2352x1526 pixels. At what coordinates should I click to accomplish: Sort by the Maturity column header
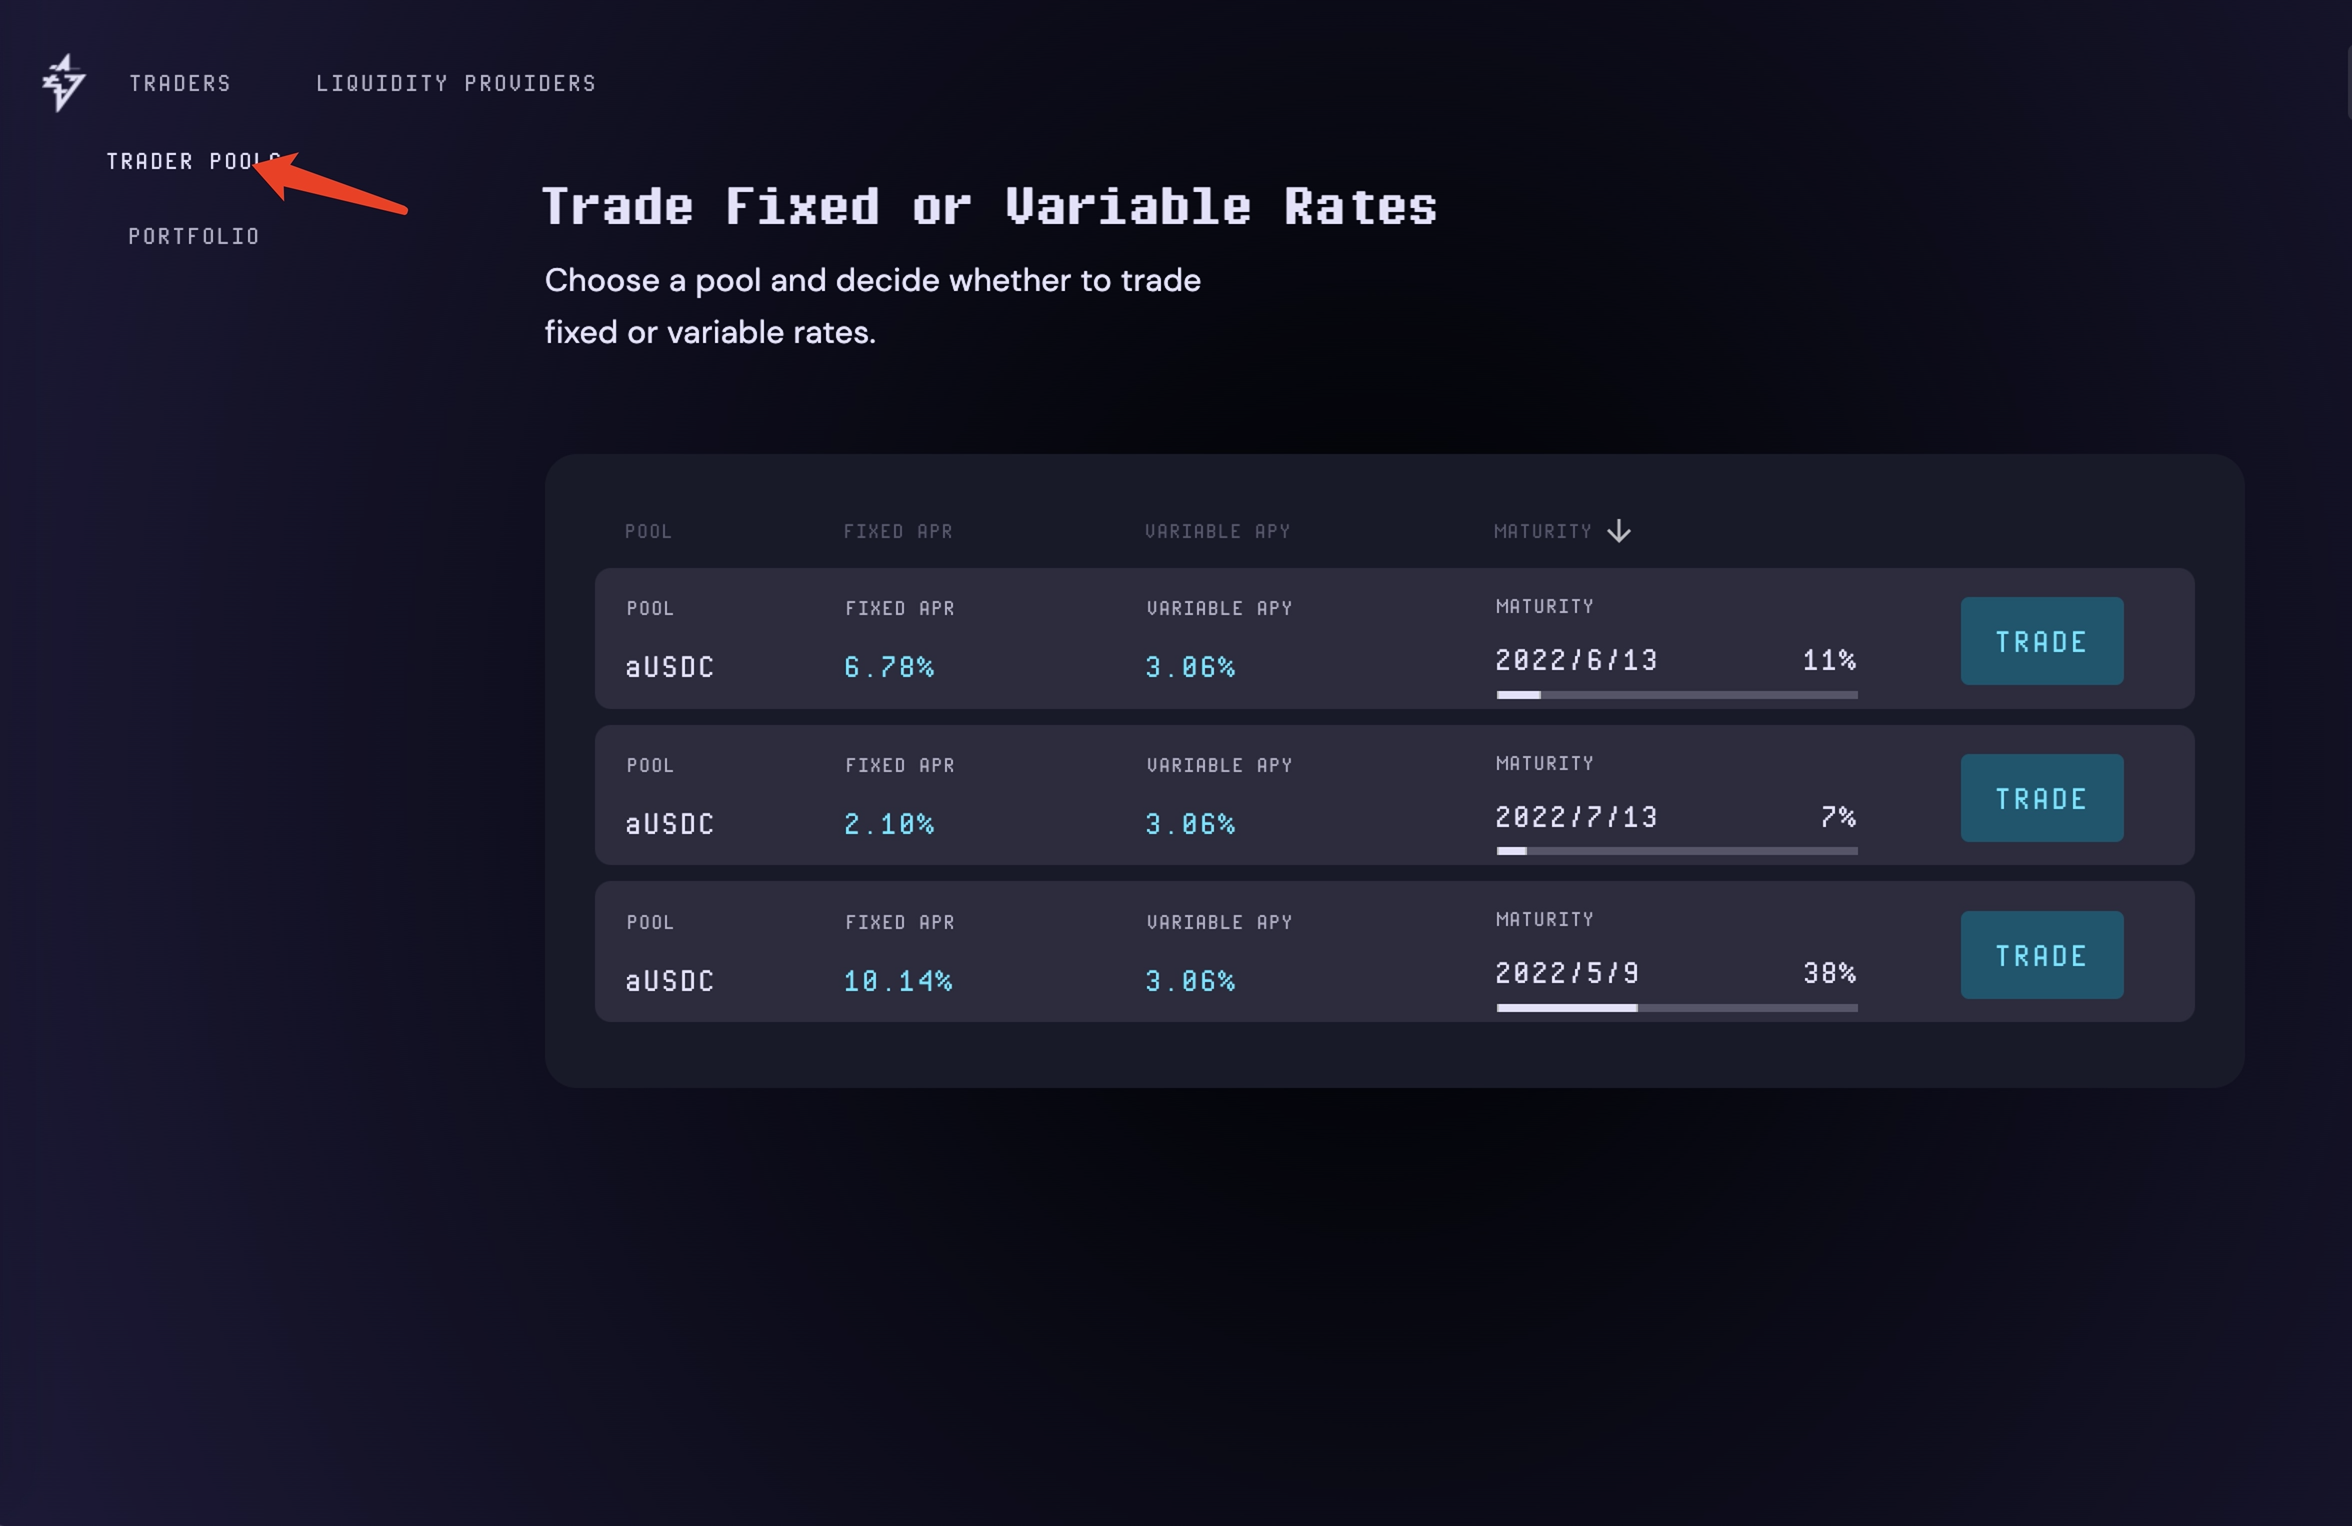[1542, 531]
